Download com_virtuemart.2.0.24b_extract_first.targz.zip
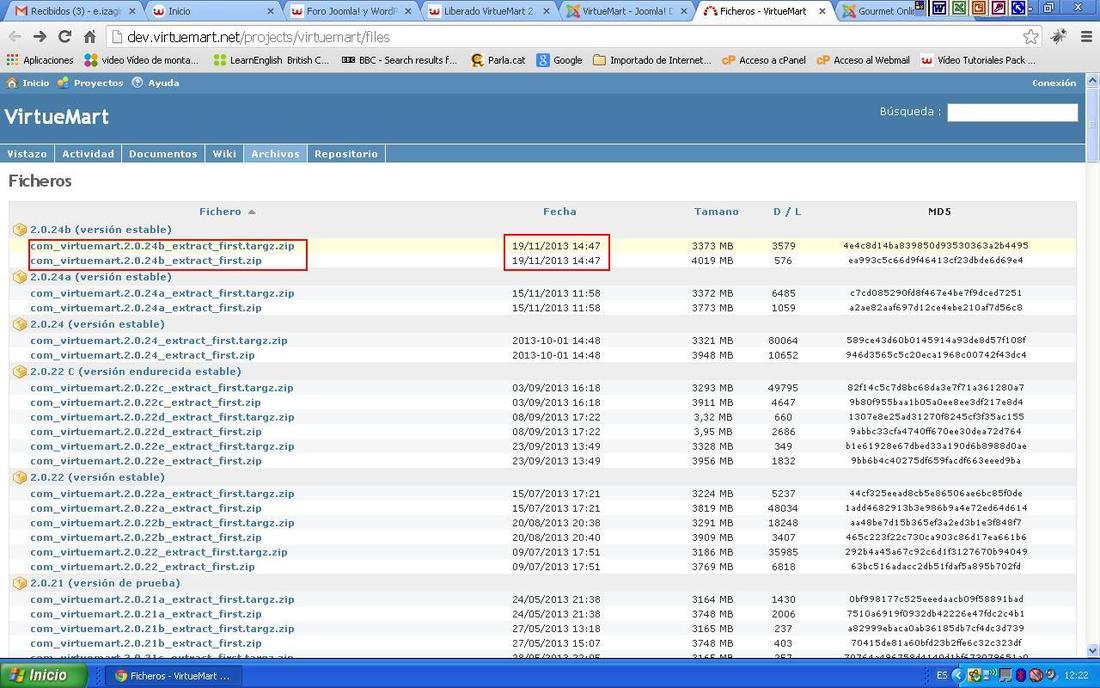Screen dimensions: 1100x688 [x=162, y=246]
